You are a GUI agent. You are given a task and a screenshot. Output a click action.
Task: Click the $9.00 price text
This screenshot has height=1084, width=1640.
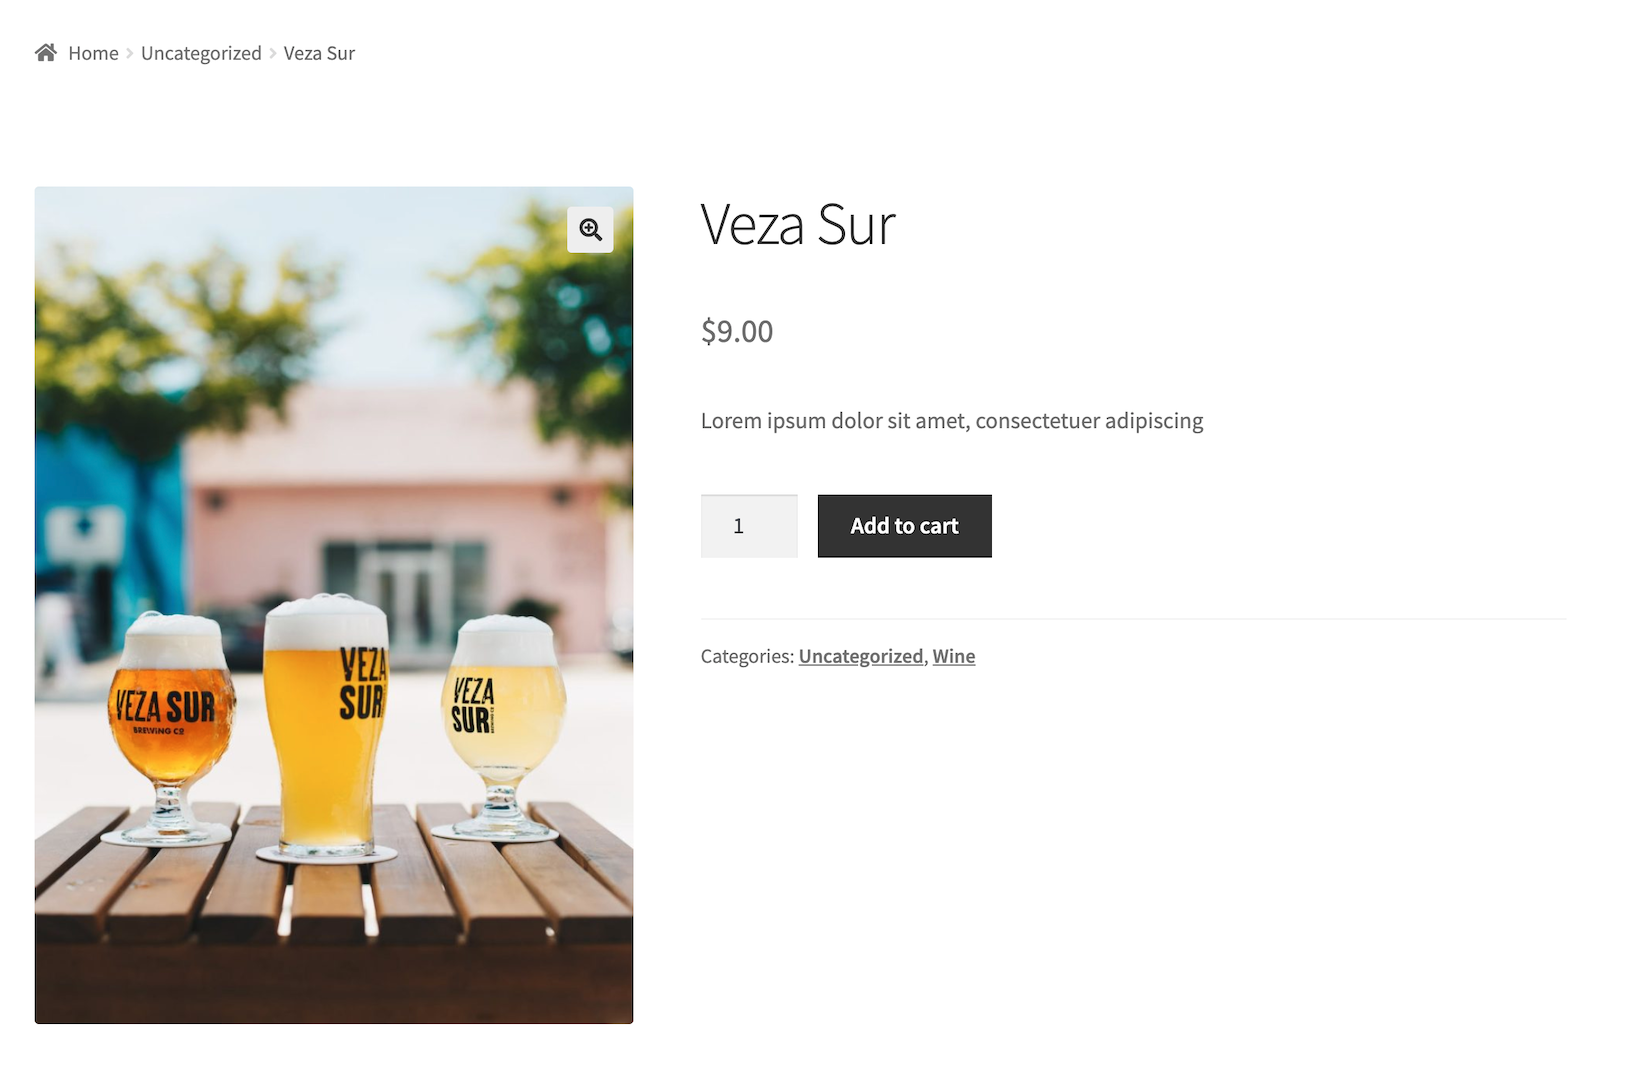[737, 331]
